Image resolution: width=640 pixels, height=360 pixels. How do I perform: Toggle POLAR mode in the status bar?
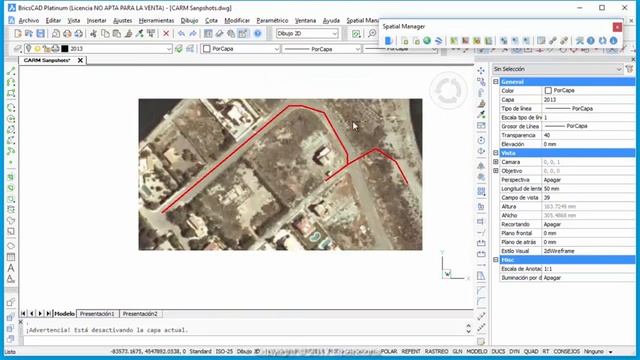[389, 351]
